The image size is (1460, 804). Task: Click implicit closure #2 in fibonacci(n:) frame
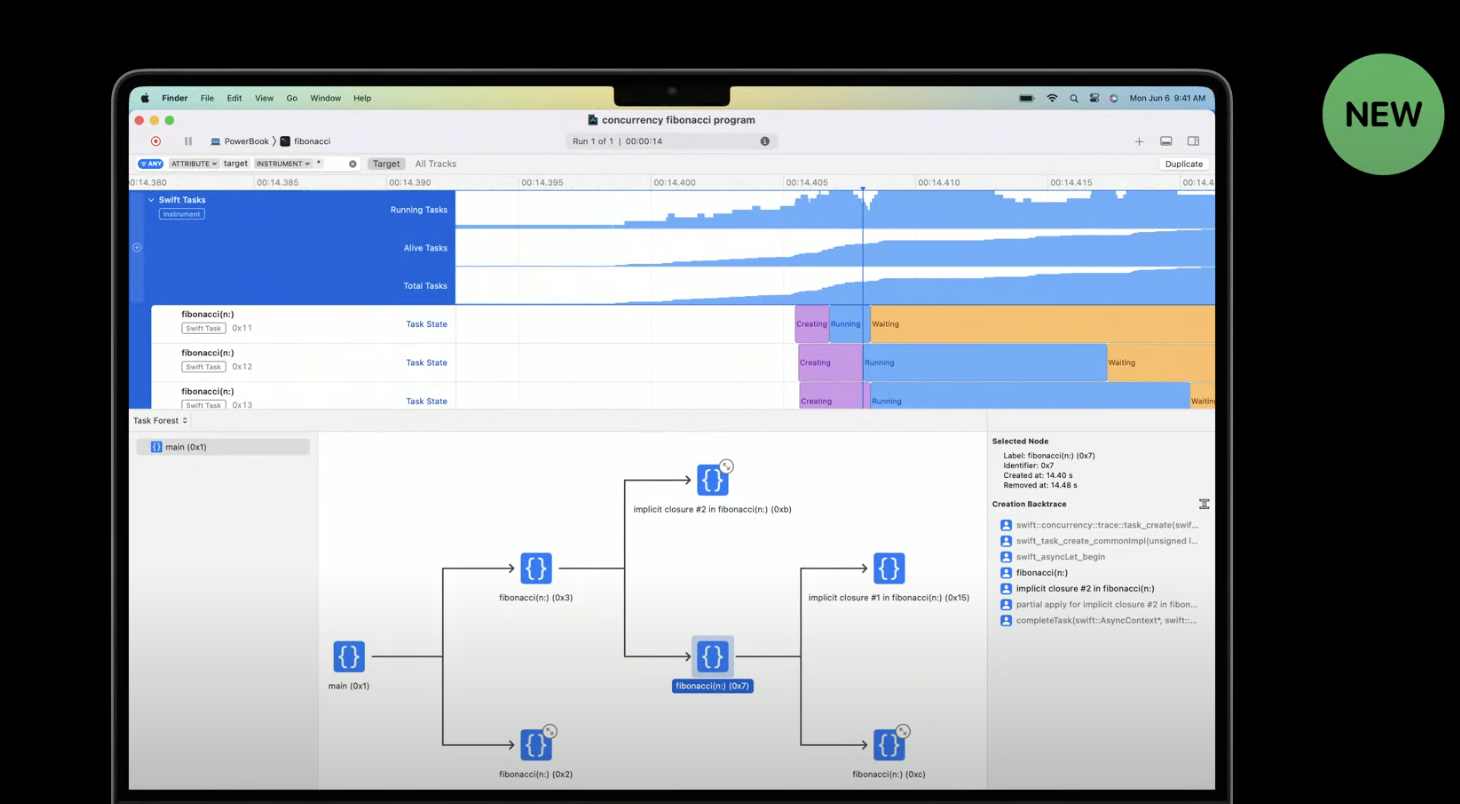1077,589
